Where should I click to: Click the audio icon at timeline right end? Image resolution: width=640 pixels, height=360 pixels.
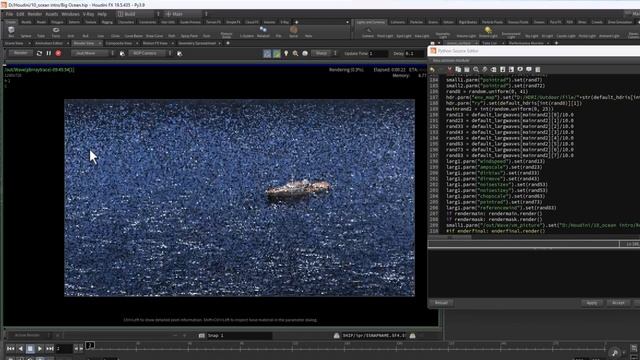615,353
